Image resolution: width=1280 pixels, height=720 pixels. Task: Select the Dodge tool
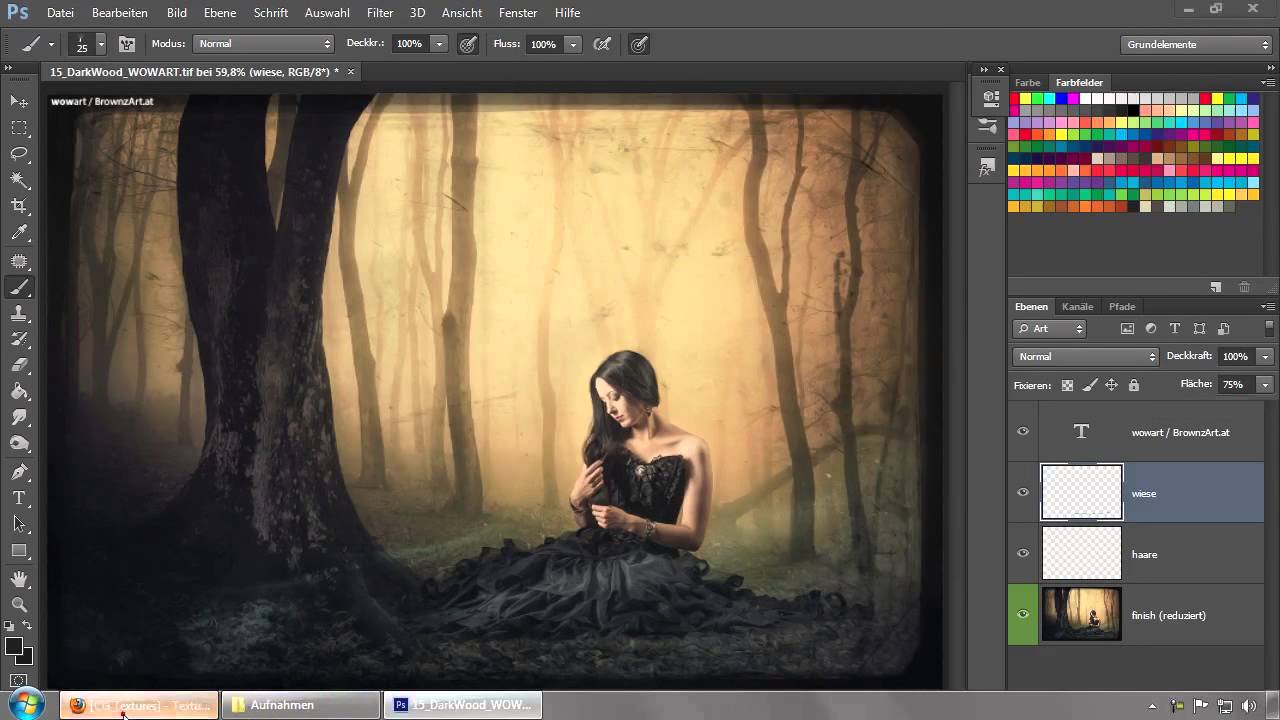click(x=19, y=444)
